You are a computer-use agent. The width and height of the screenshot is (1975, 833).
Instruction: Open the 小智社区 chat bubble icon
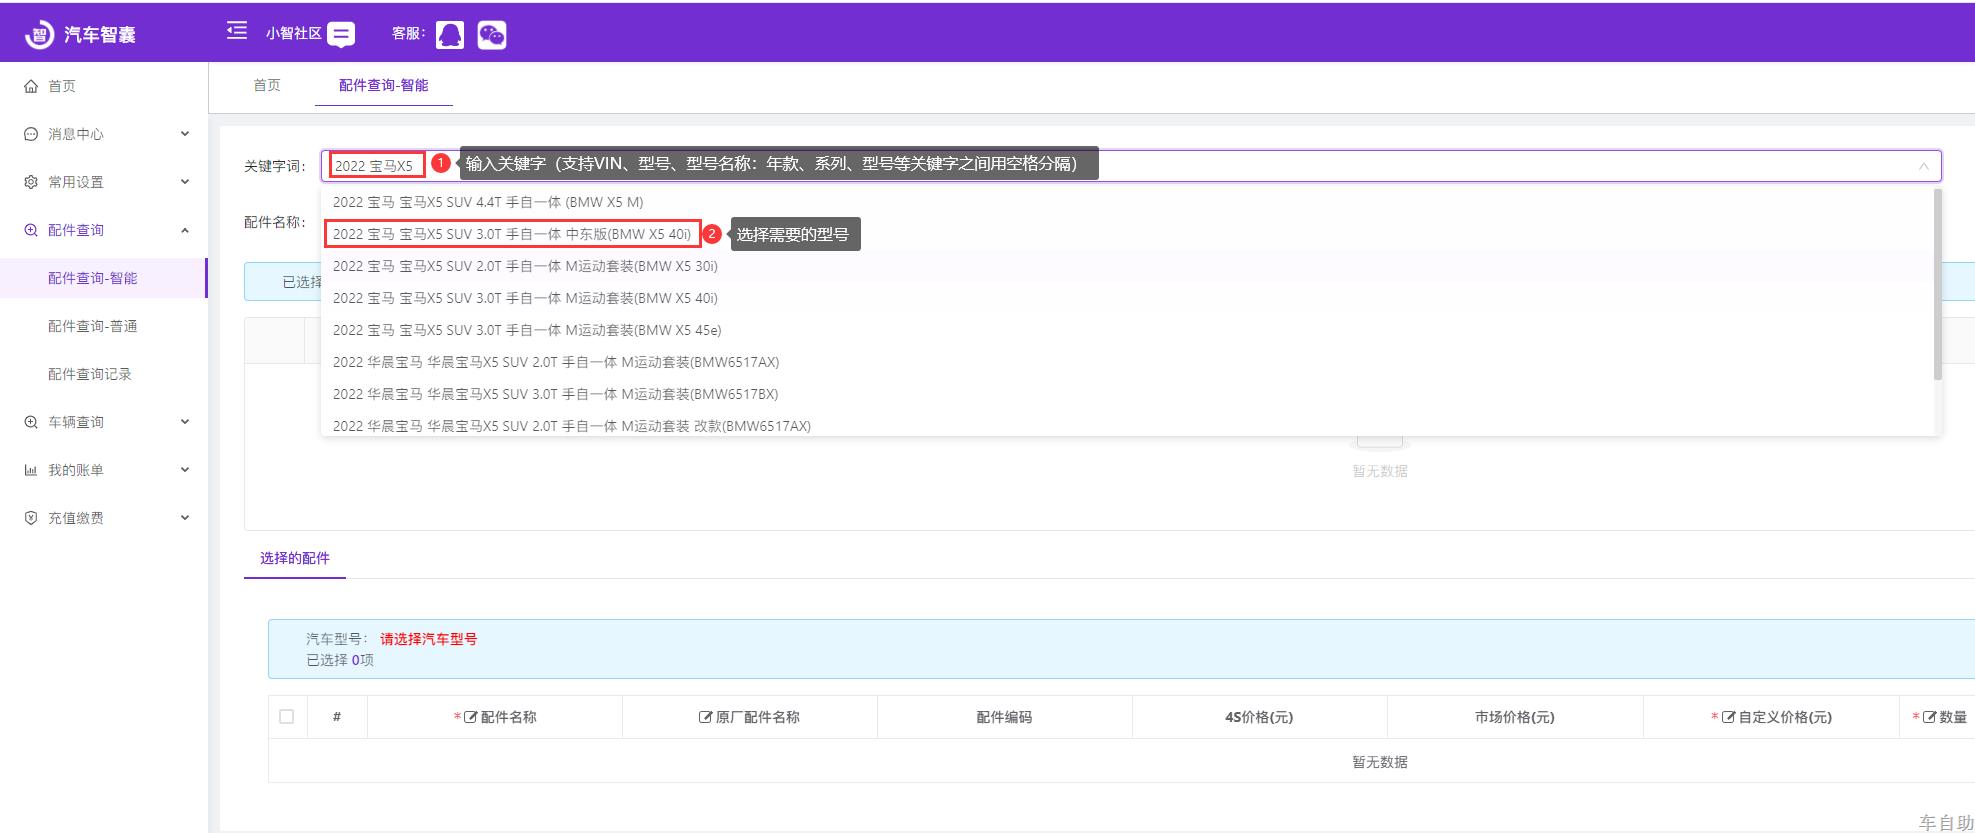pos(341,35)
